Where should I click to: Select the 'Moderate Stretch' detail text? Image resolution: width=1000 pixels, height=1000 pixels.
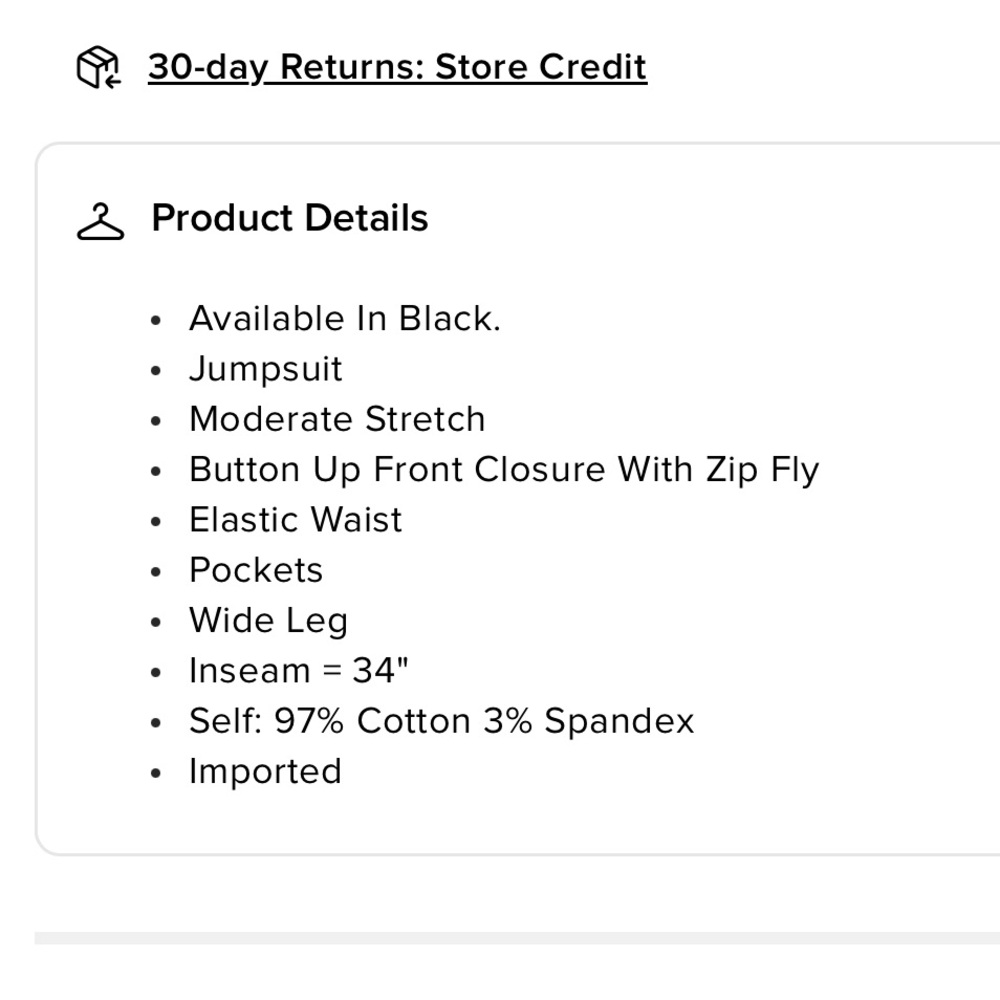[337, 419]
